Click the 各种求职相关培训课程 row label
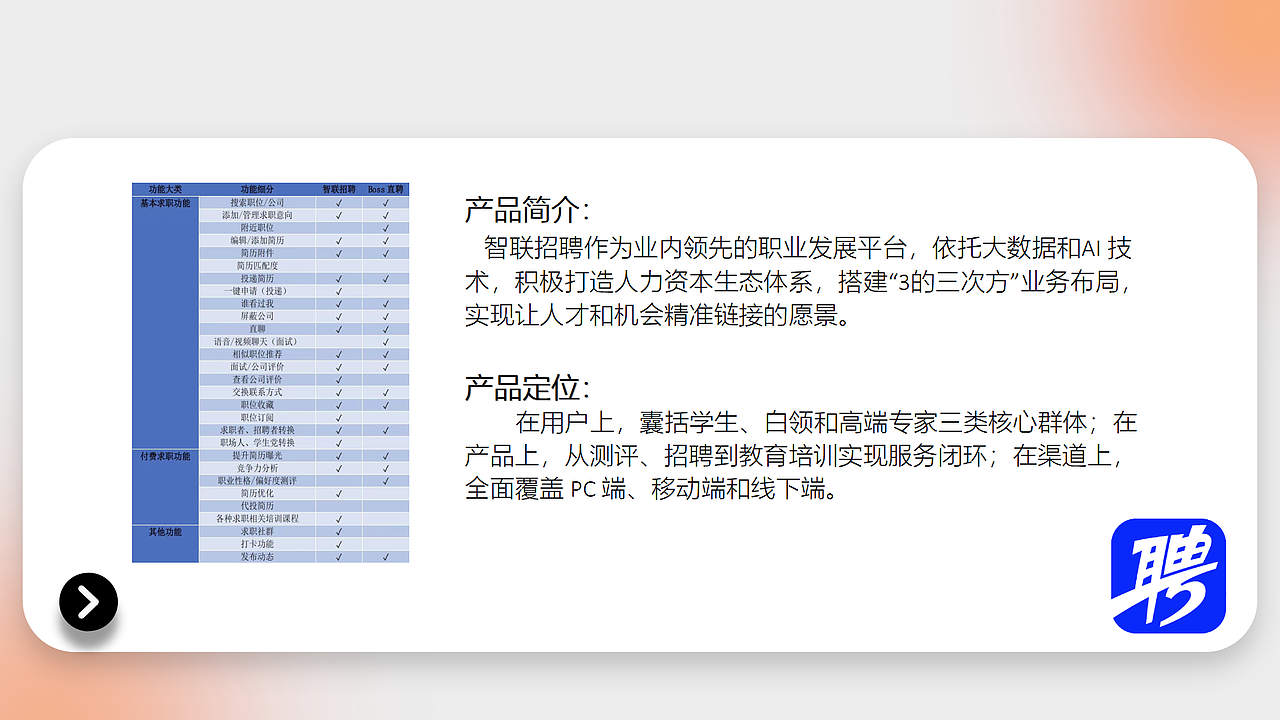 [x=257, y=519]
